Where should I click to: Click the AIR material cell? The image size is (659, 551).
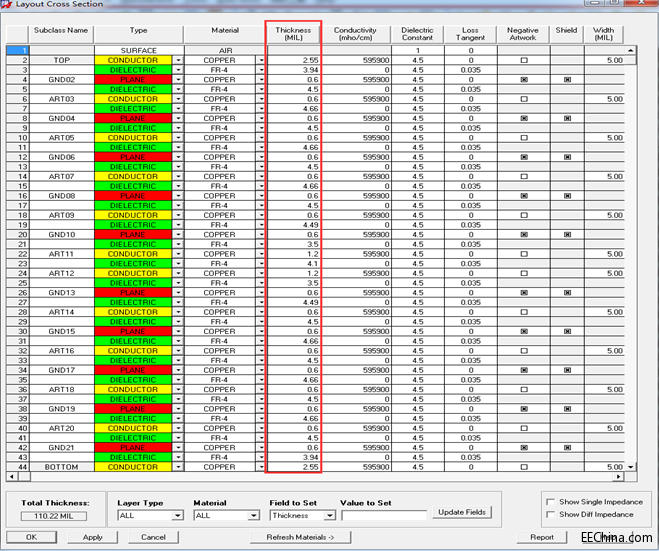tap(225, 50)
